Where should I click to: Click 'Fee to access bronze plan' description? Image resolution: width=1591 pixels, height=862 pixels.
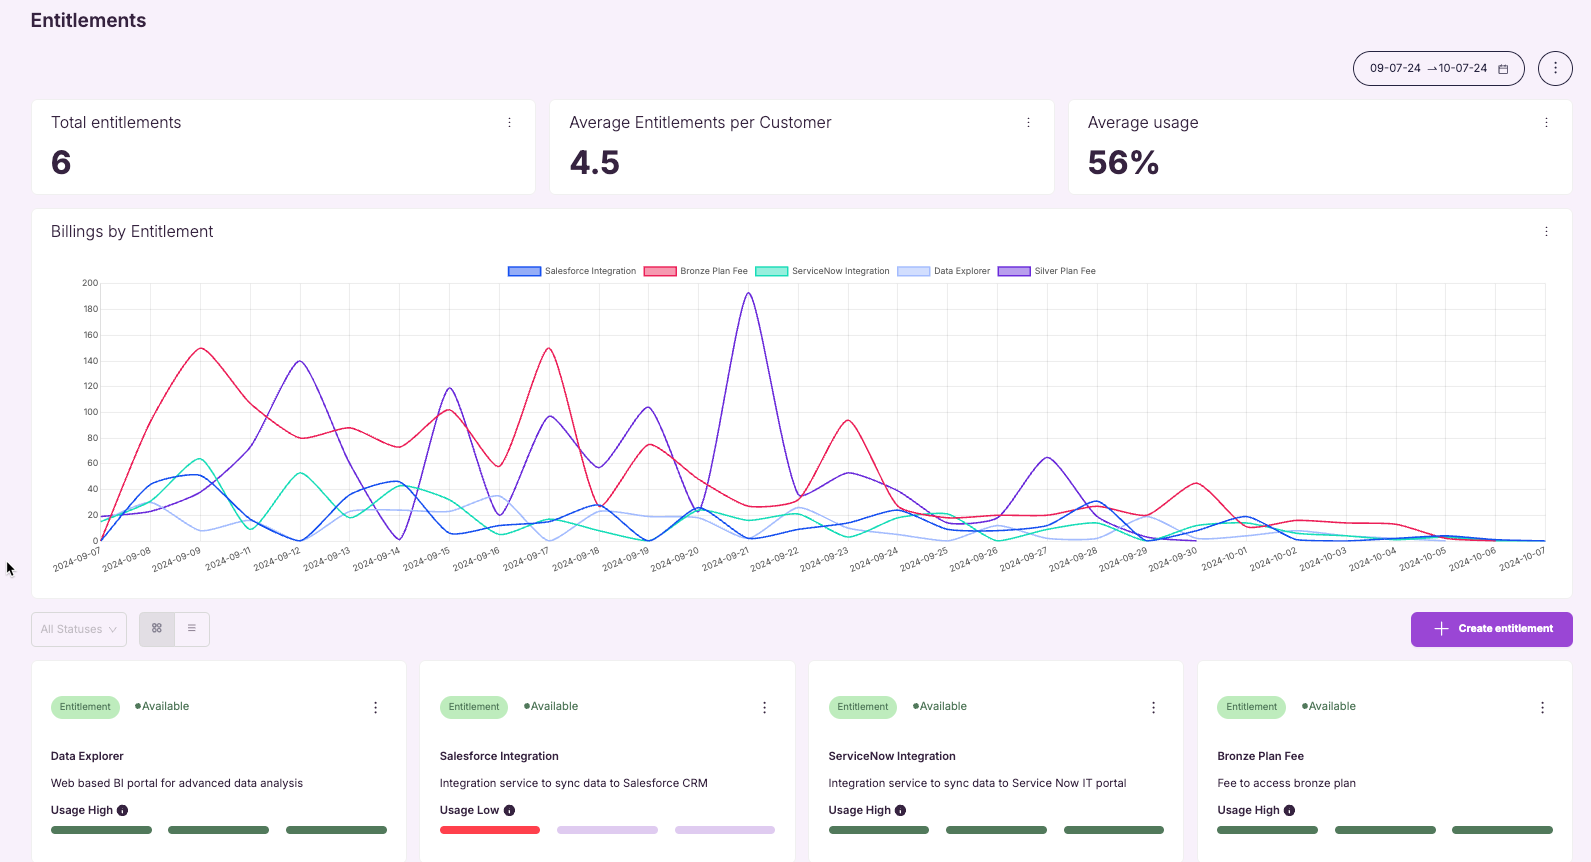(1286, 783)
